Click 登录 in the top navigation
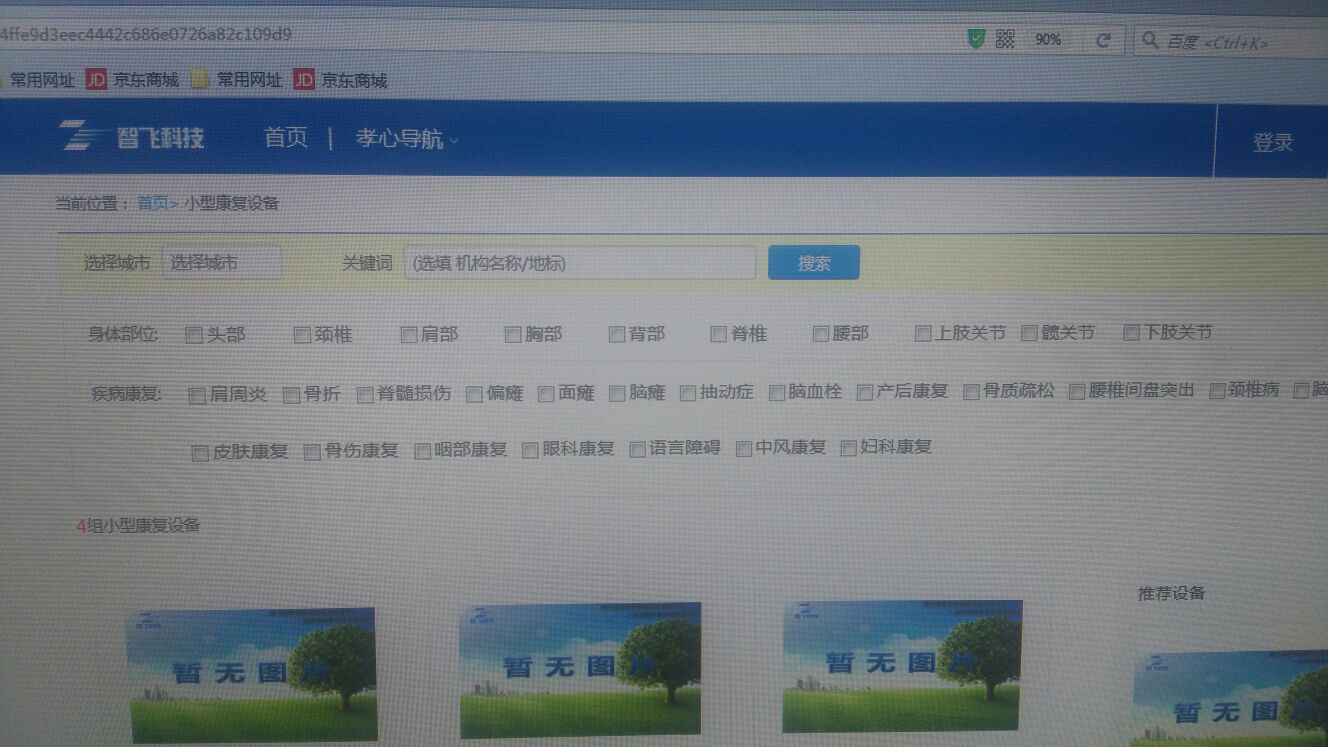Viewport: 1328px width, 747px height. click(x=1272, y=143)
